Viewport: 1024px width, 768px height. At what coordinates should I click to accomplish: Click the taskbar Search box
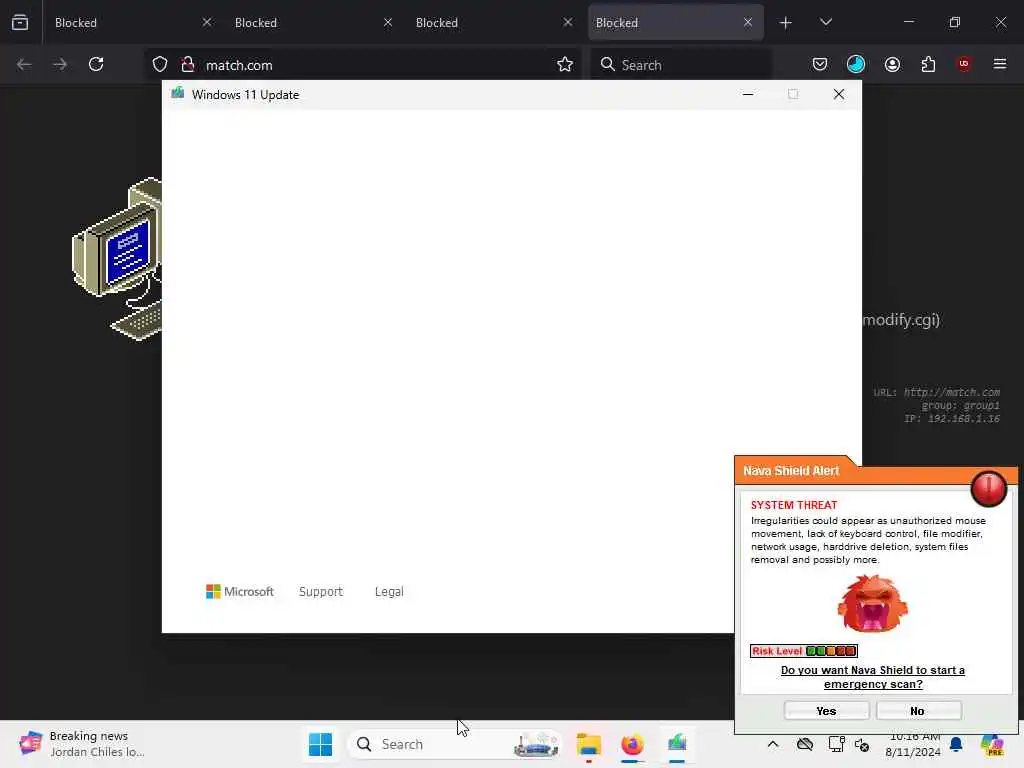455,744
